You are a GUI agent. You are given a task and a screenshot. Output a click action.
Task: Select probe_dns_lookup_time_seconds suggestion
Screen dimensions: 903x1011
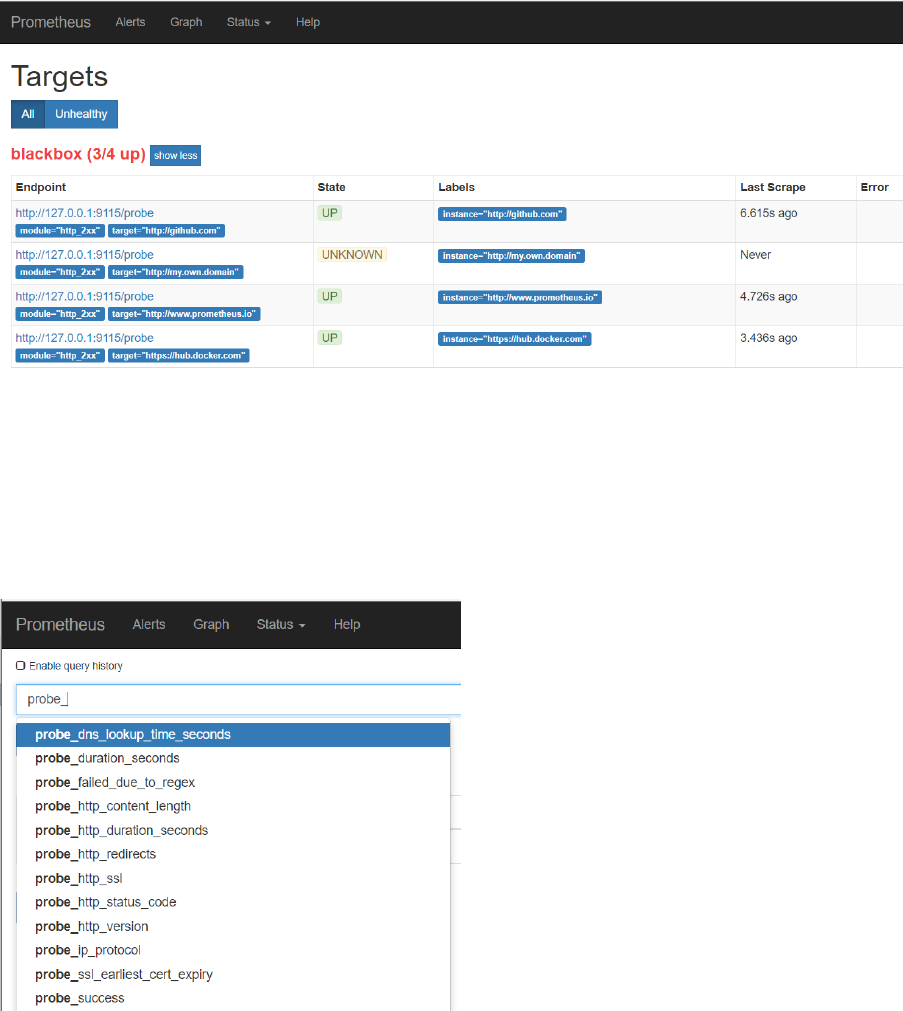click(233, 735)
